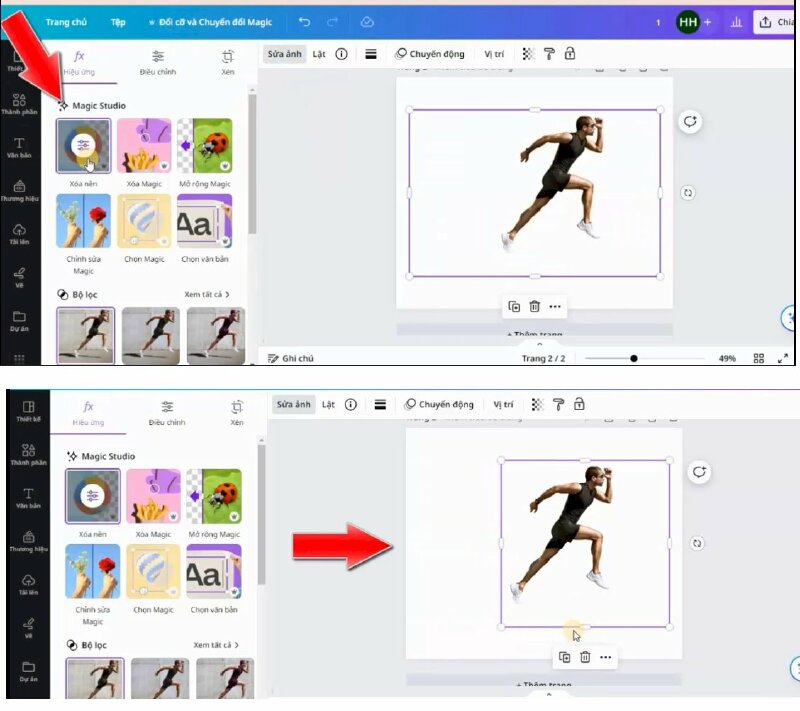Click the zoom slider handle in bottom bar
The image size is (800, 711).
point(634,358)
